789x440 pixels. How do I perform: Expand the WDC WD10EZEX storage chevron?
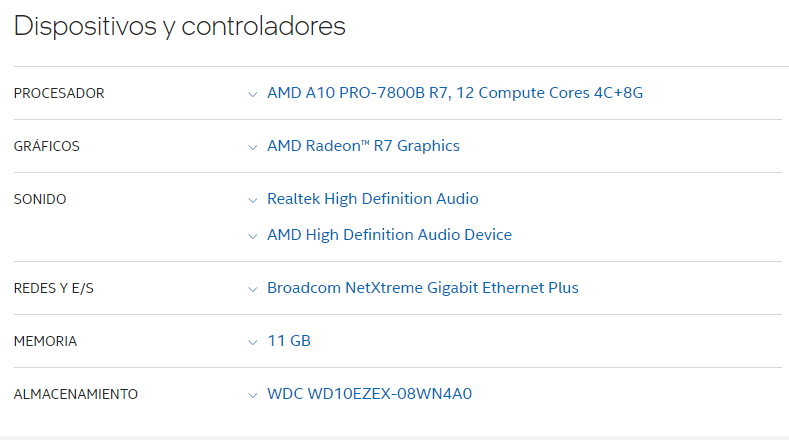pyautogui.click(x=253, y=395)
